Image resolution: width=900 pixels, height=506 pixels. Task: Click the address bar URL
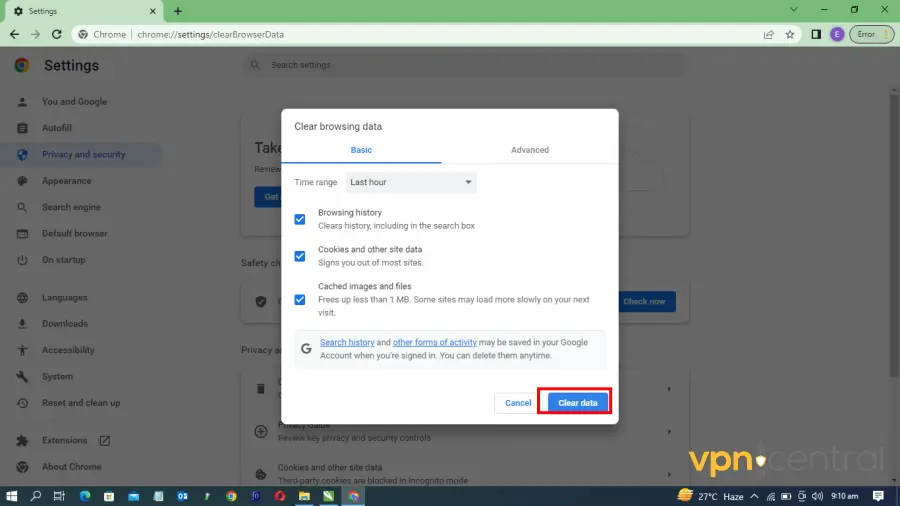click(x=211, y=34)
